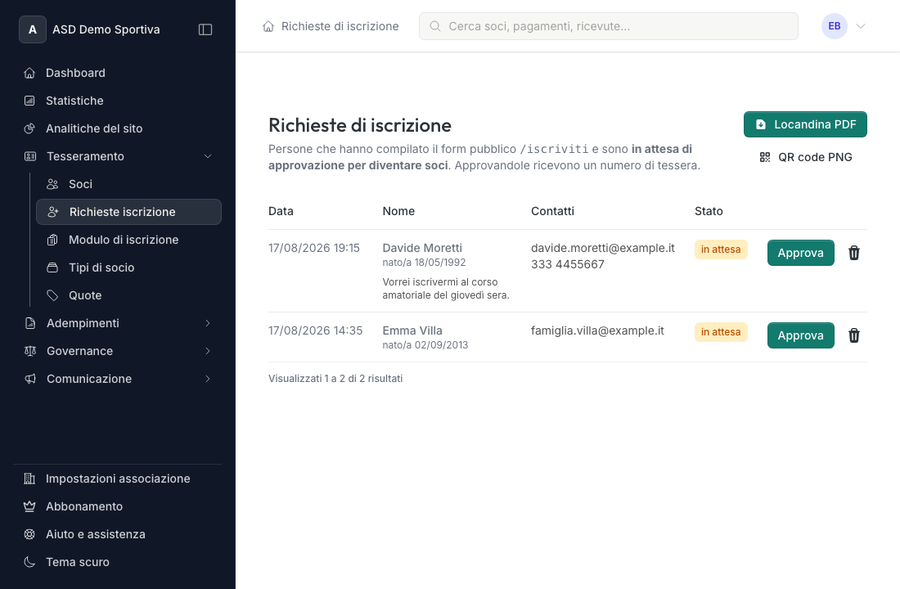Screen dimensions: 900x589
Task: Click the search field for soci, pagamenti
Action: (608, 26)
